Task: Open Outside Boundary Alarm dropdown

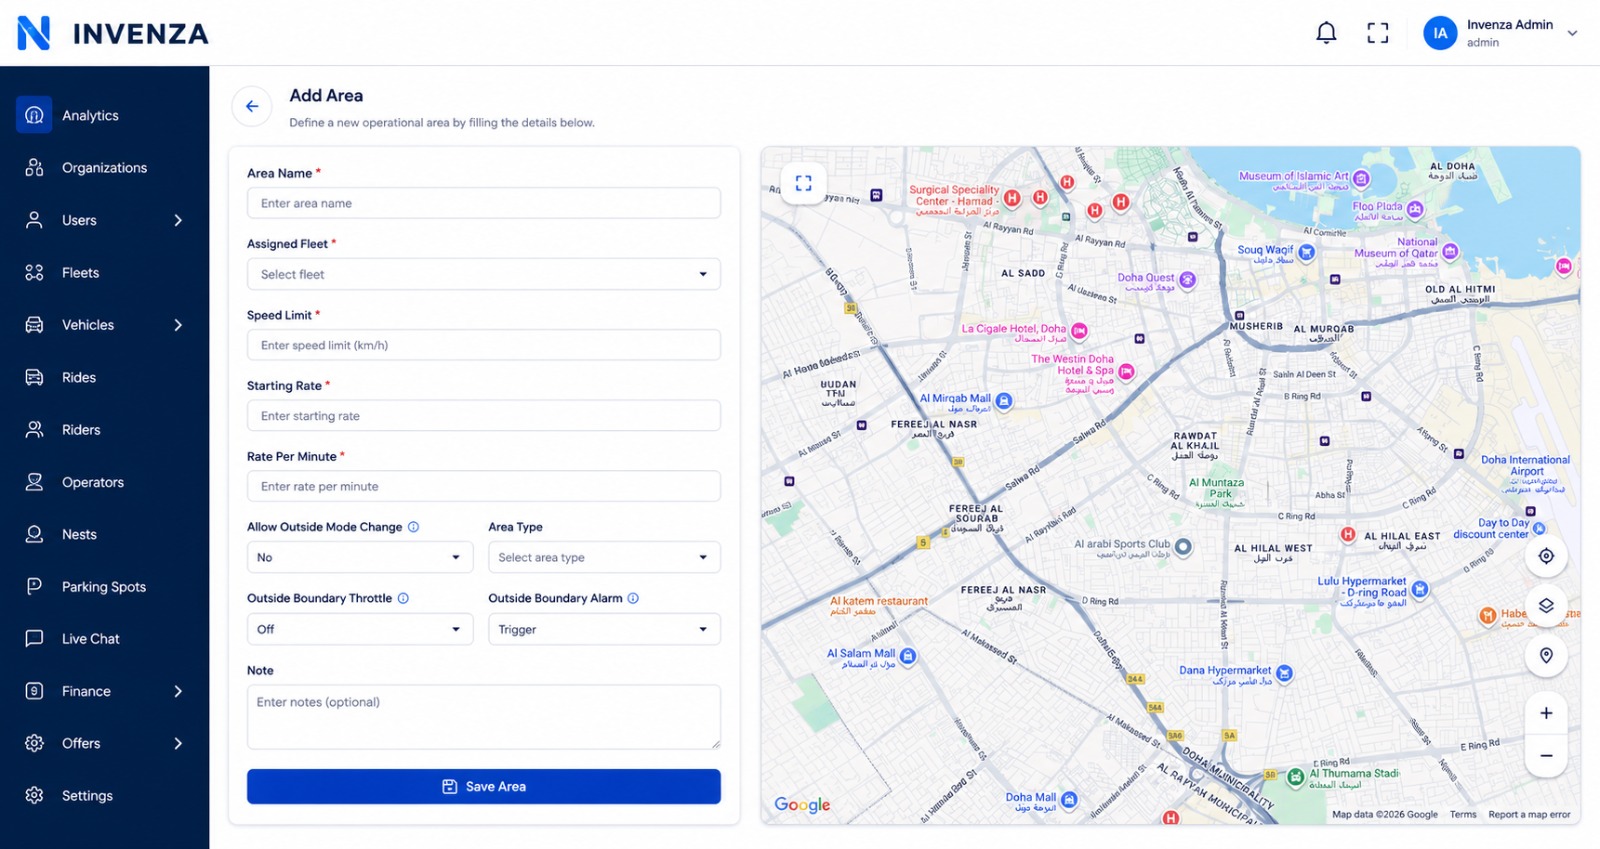Action: click(604, 629)
